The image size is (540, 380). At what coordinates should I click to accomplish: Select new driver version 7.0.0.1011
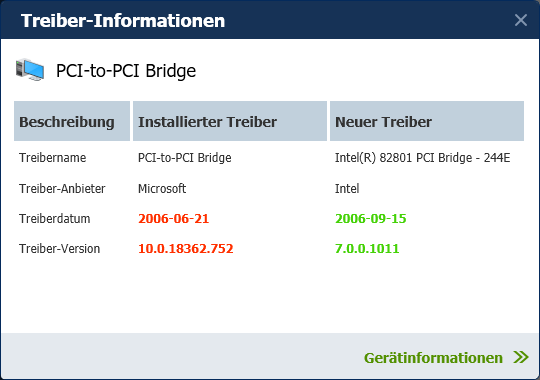tap(367, 249)
